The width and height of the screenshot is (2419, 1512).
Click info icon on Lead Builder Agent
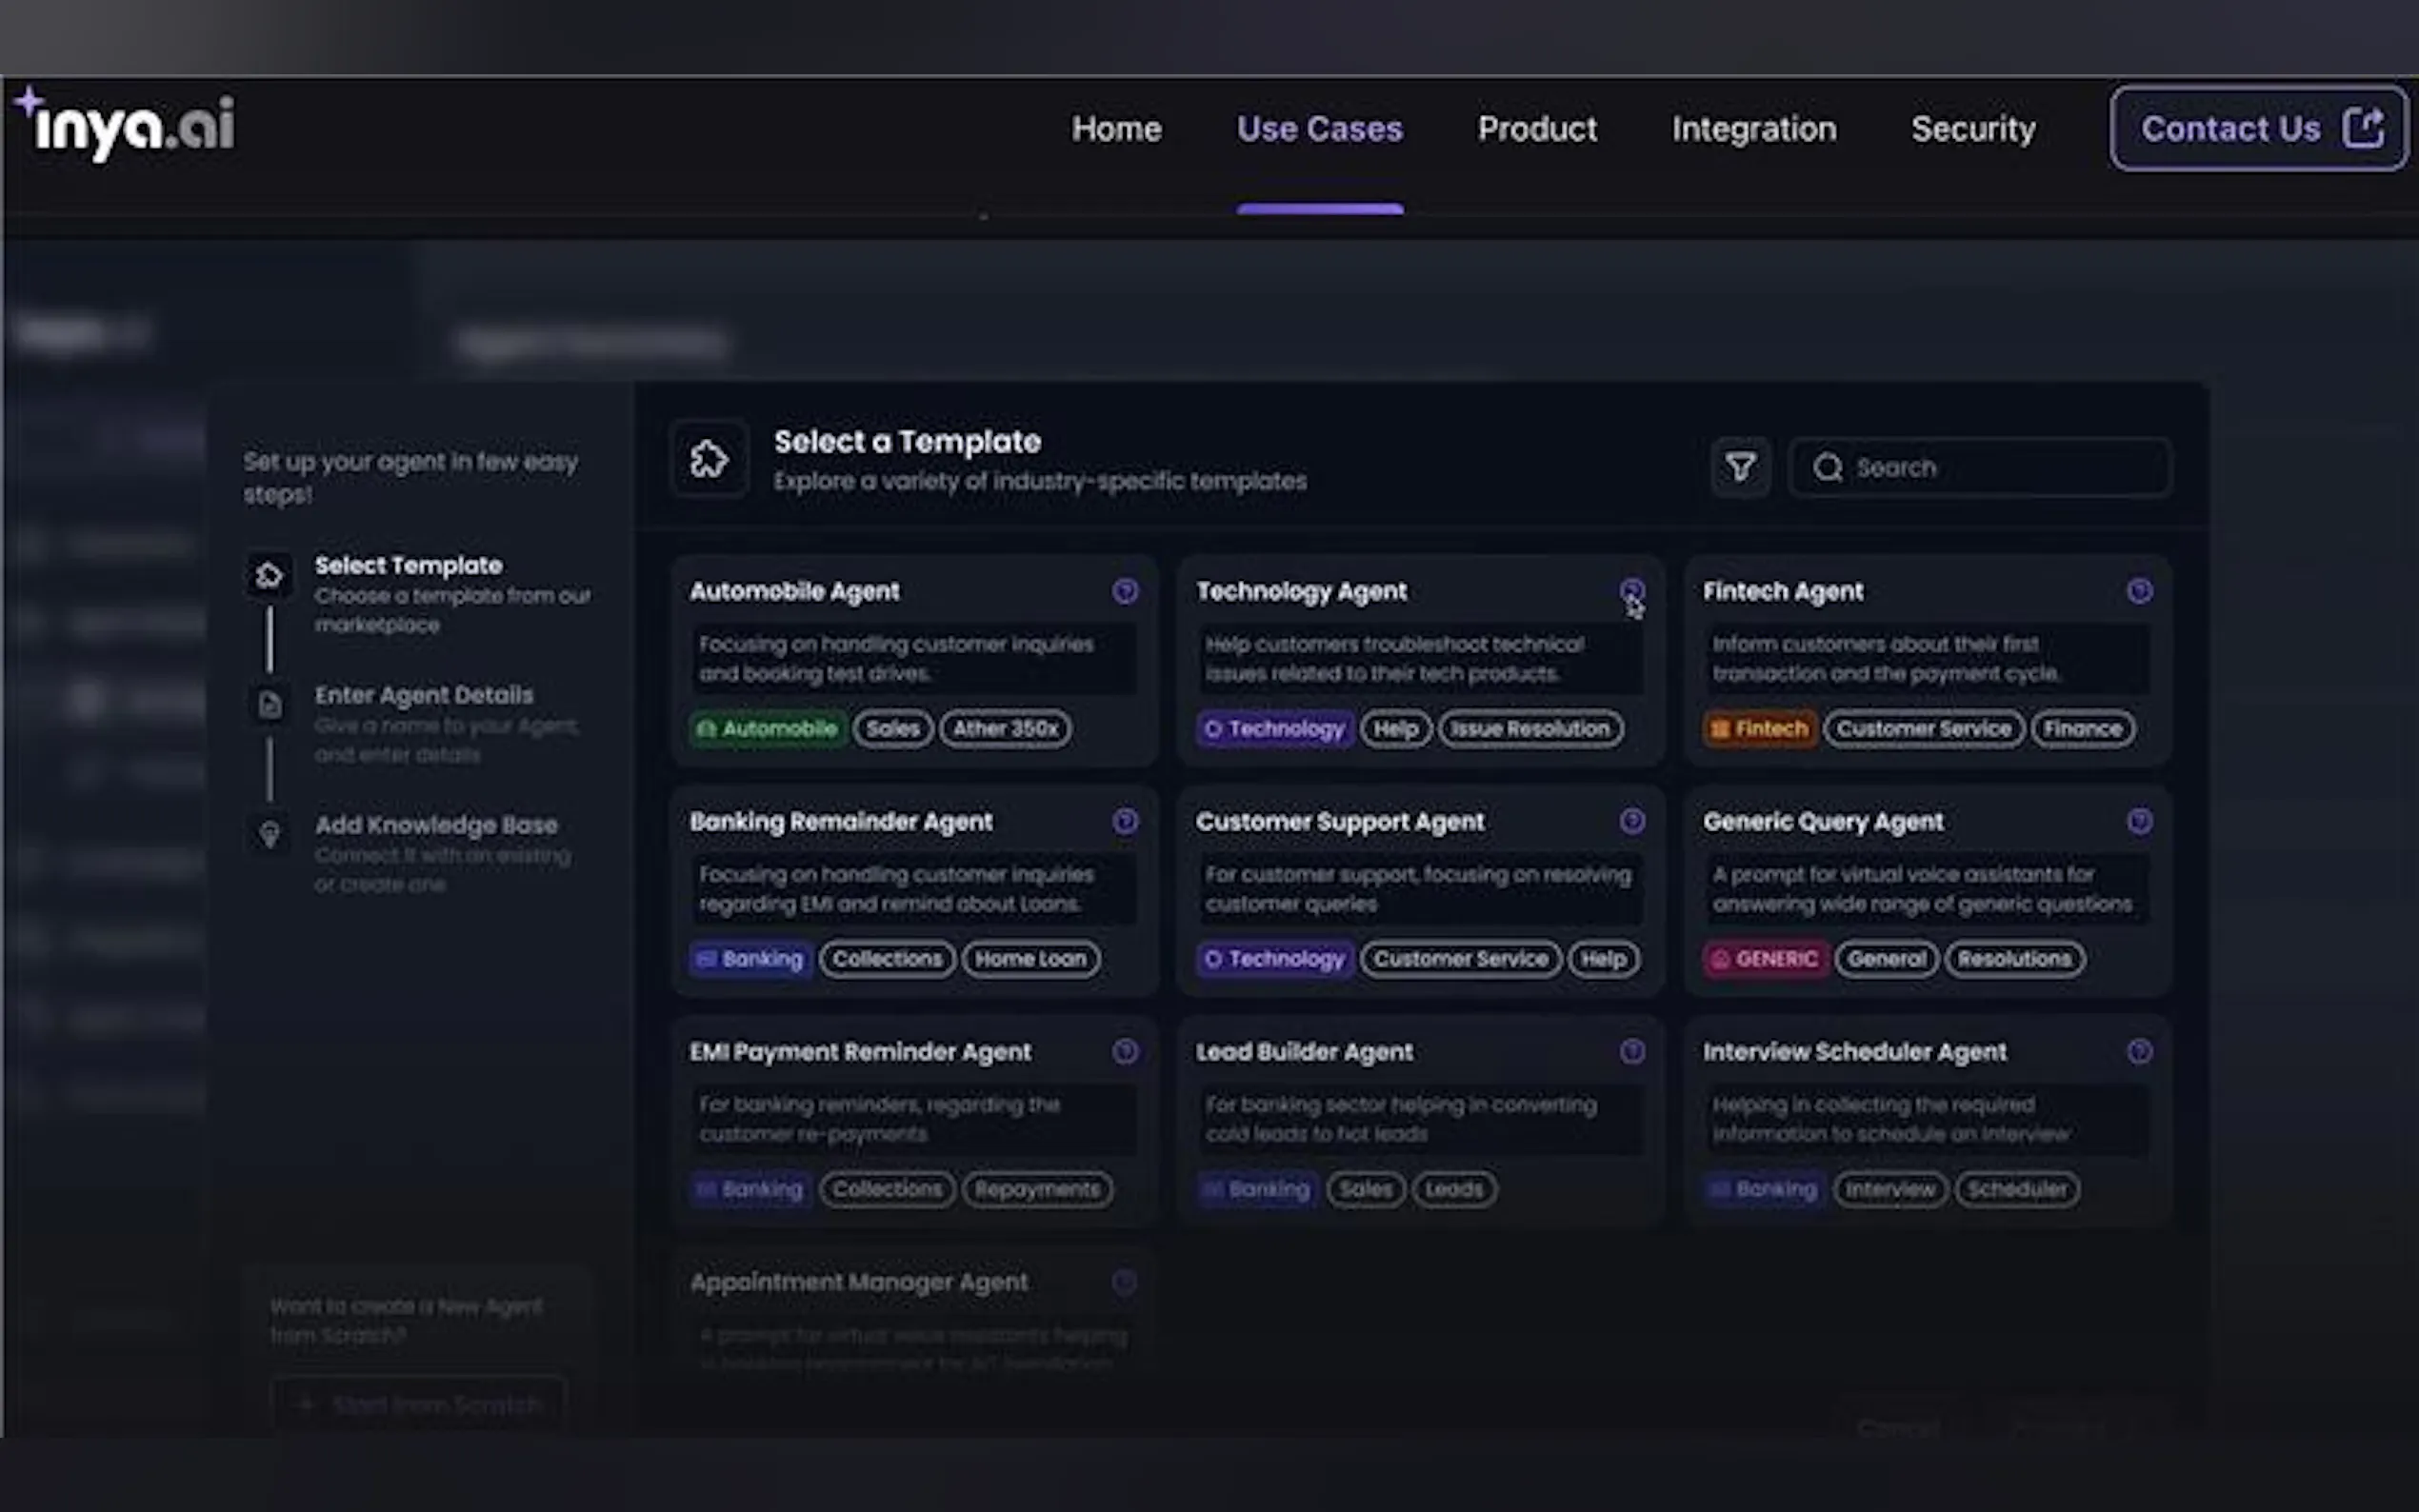[x=1631, y=1051]
